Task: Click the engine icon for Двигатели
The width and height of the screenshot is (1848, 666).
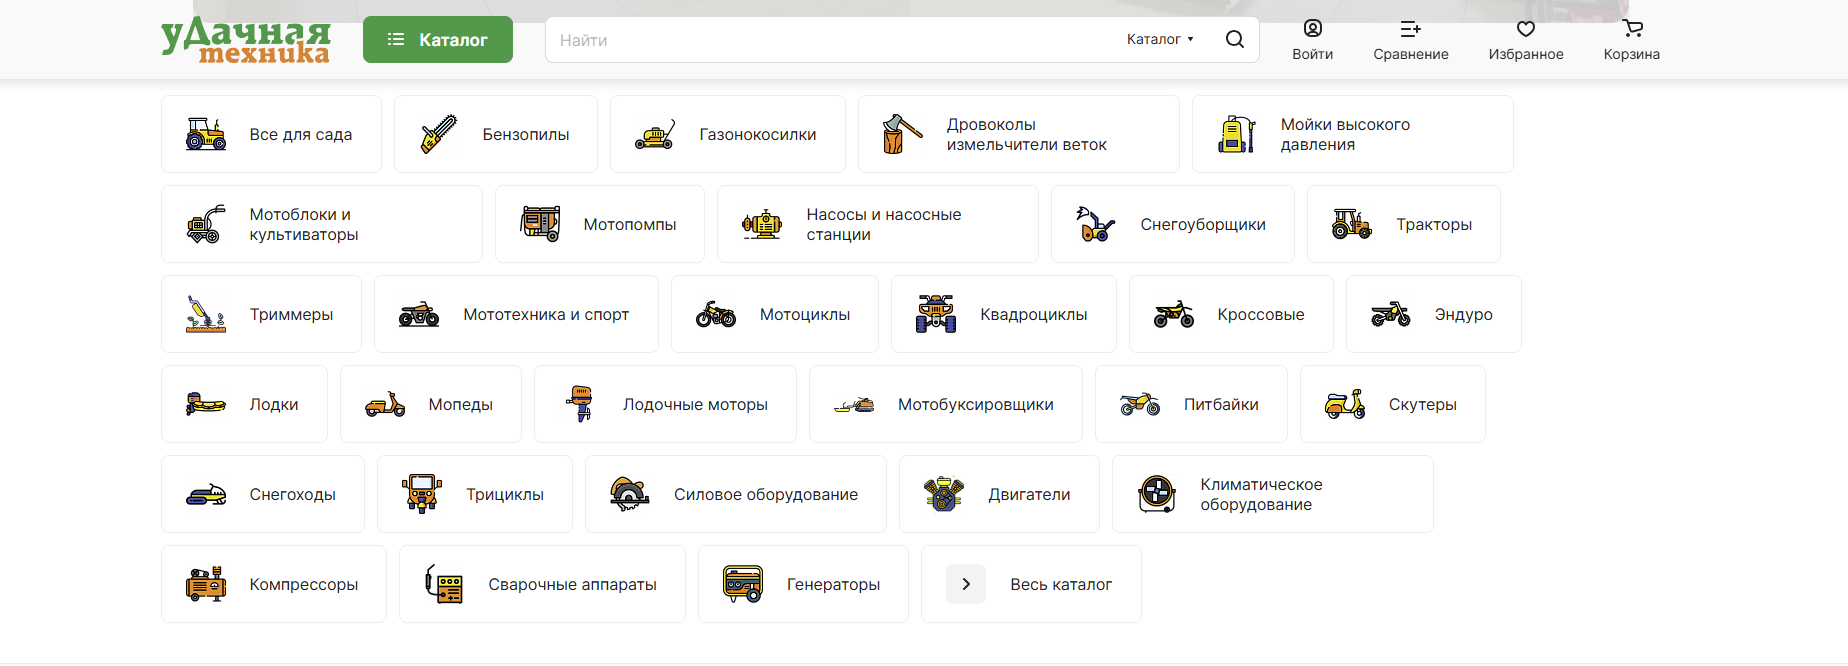Action: (x=944, y=494)
